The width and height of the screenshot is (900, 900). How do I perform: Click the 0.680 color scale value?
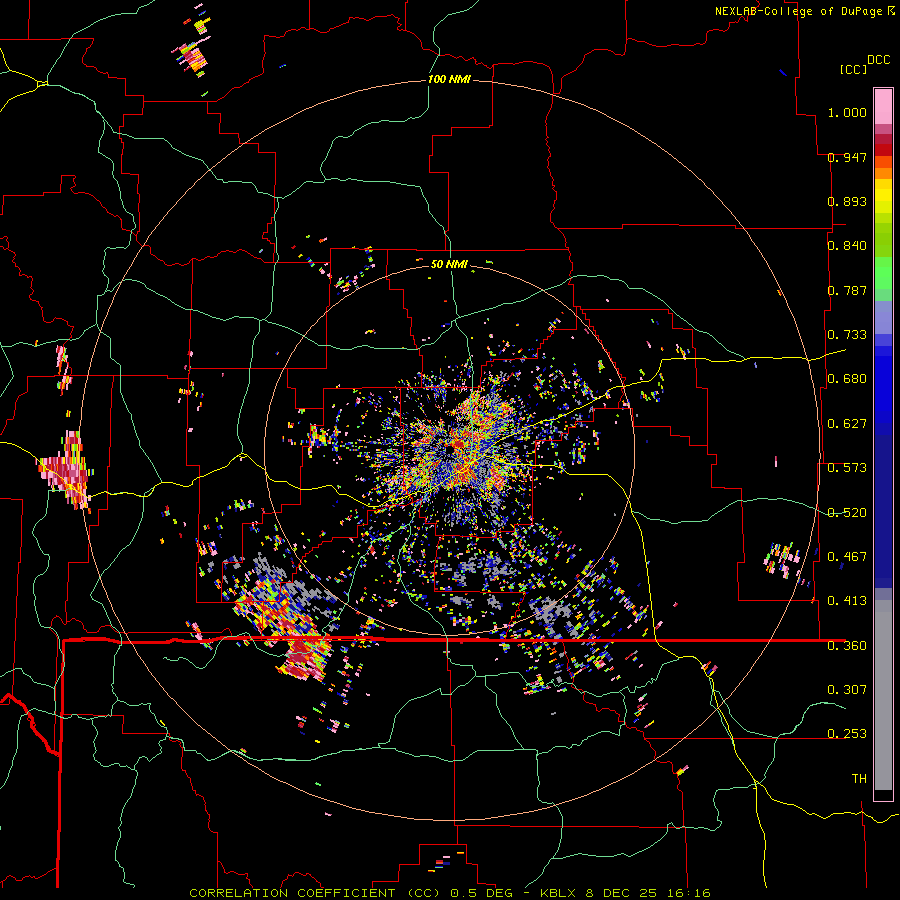click(847, 379)
